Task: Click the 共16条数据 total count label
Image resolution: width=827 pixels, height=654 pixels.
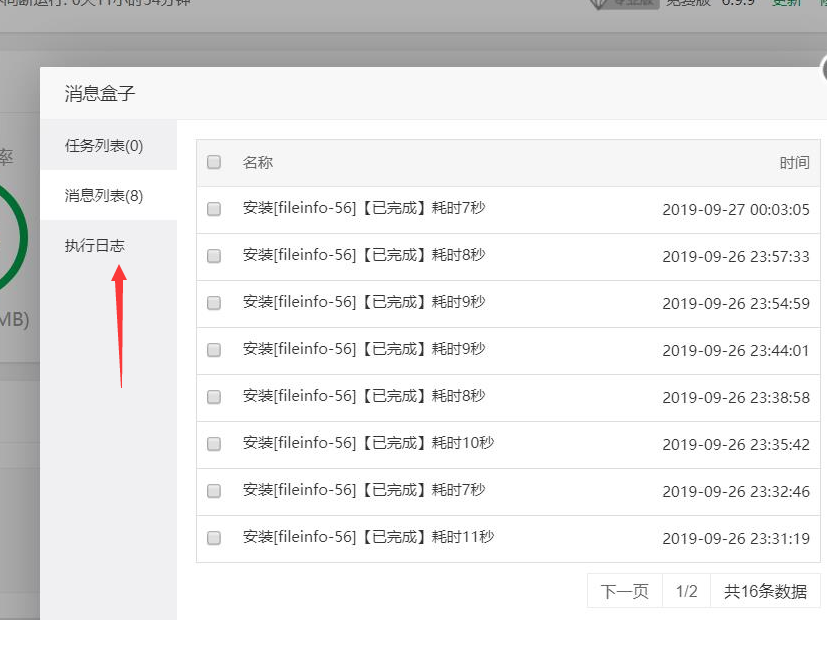Action: 765,591
